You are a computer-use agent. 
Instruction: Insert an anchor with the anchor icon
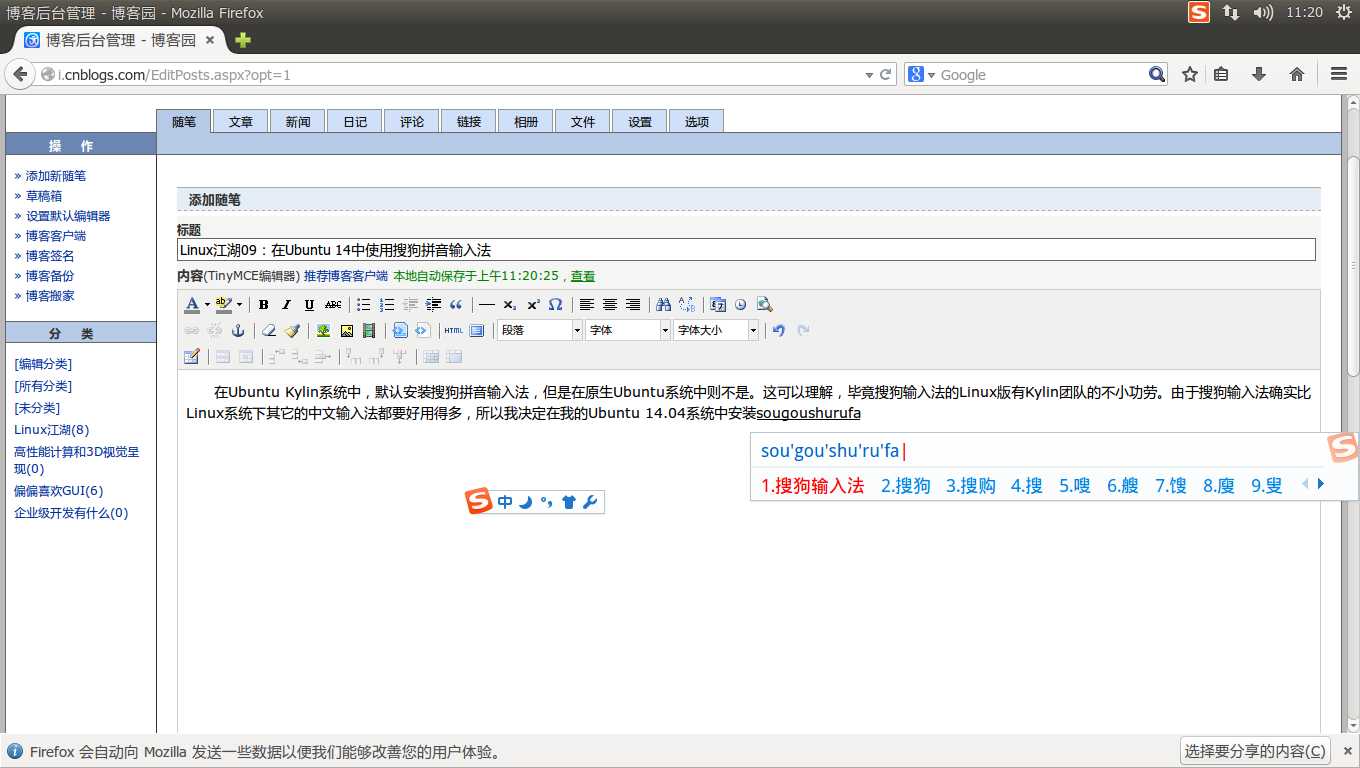click(238, 330)
